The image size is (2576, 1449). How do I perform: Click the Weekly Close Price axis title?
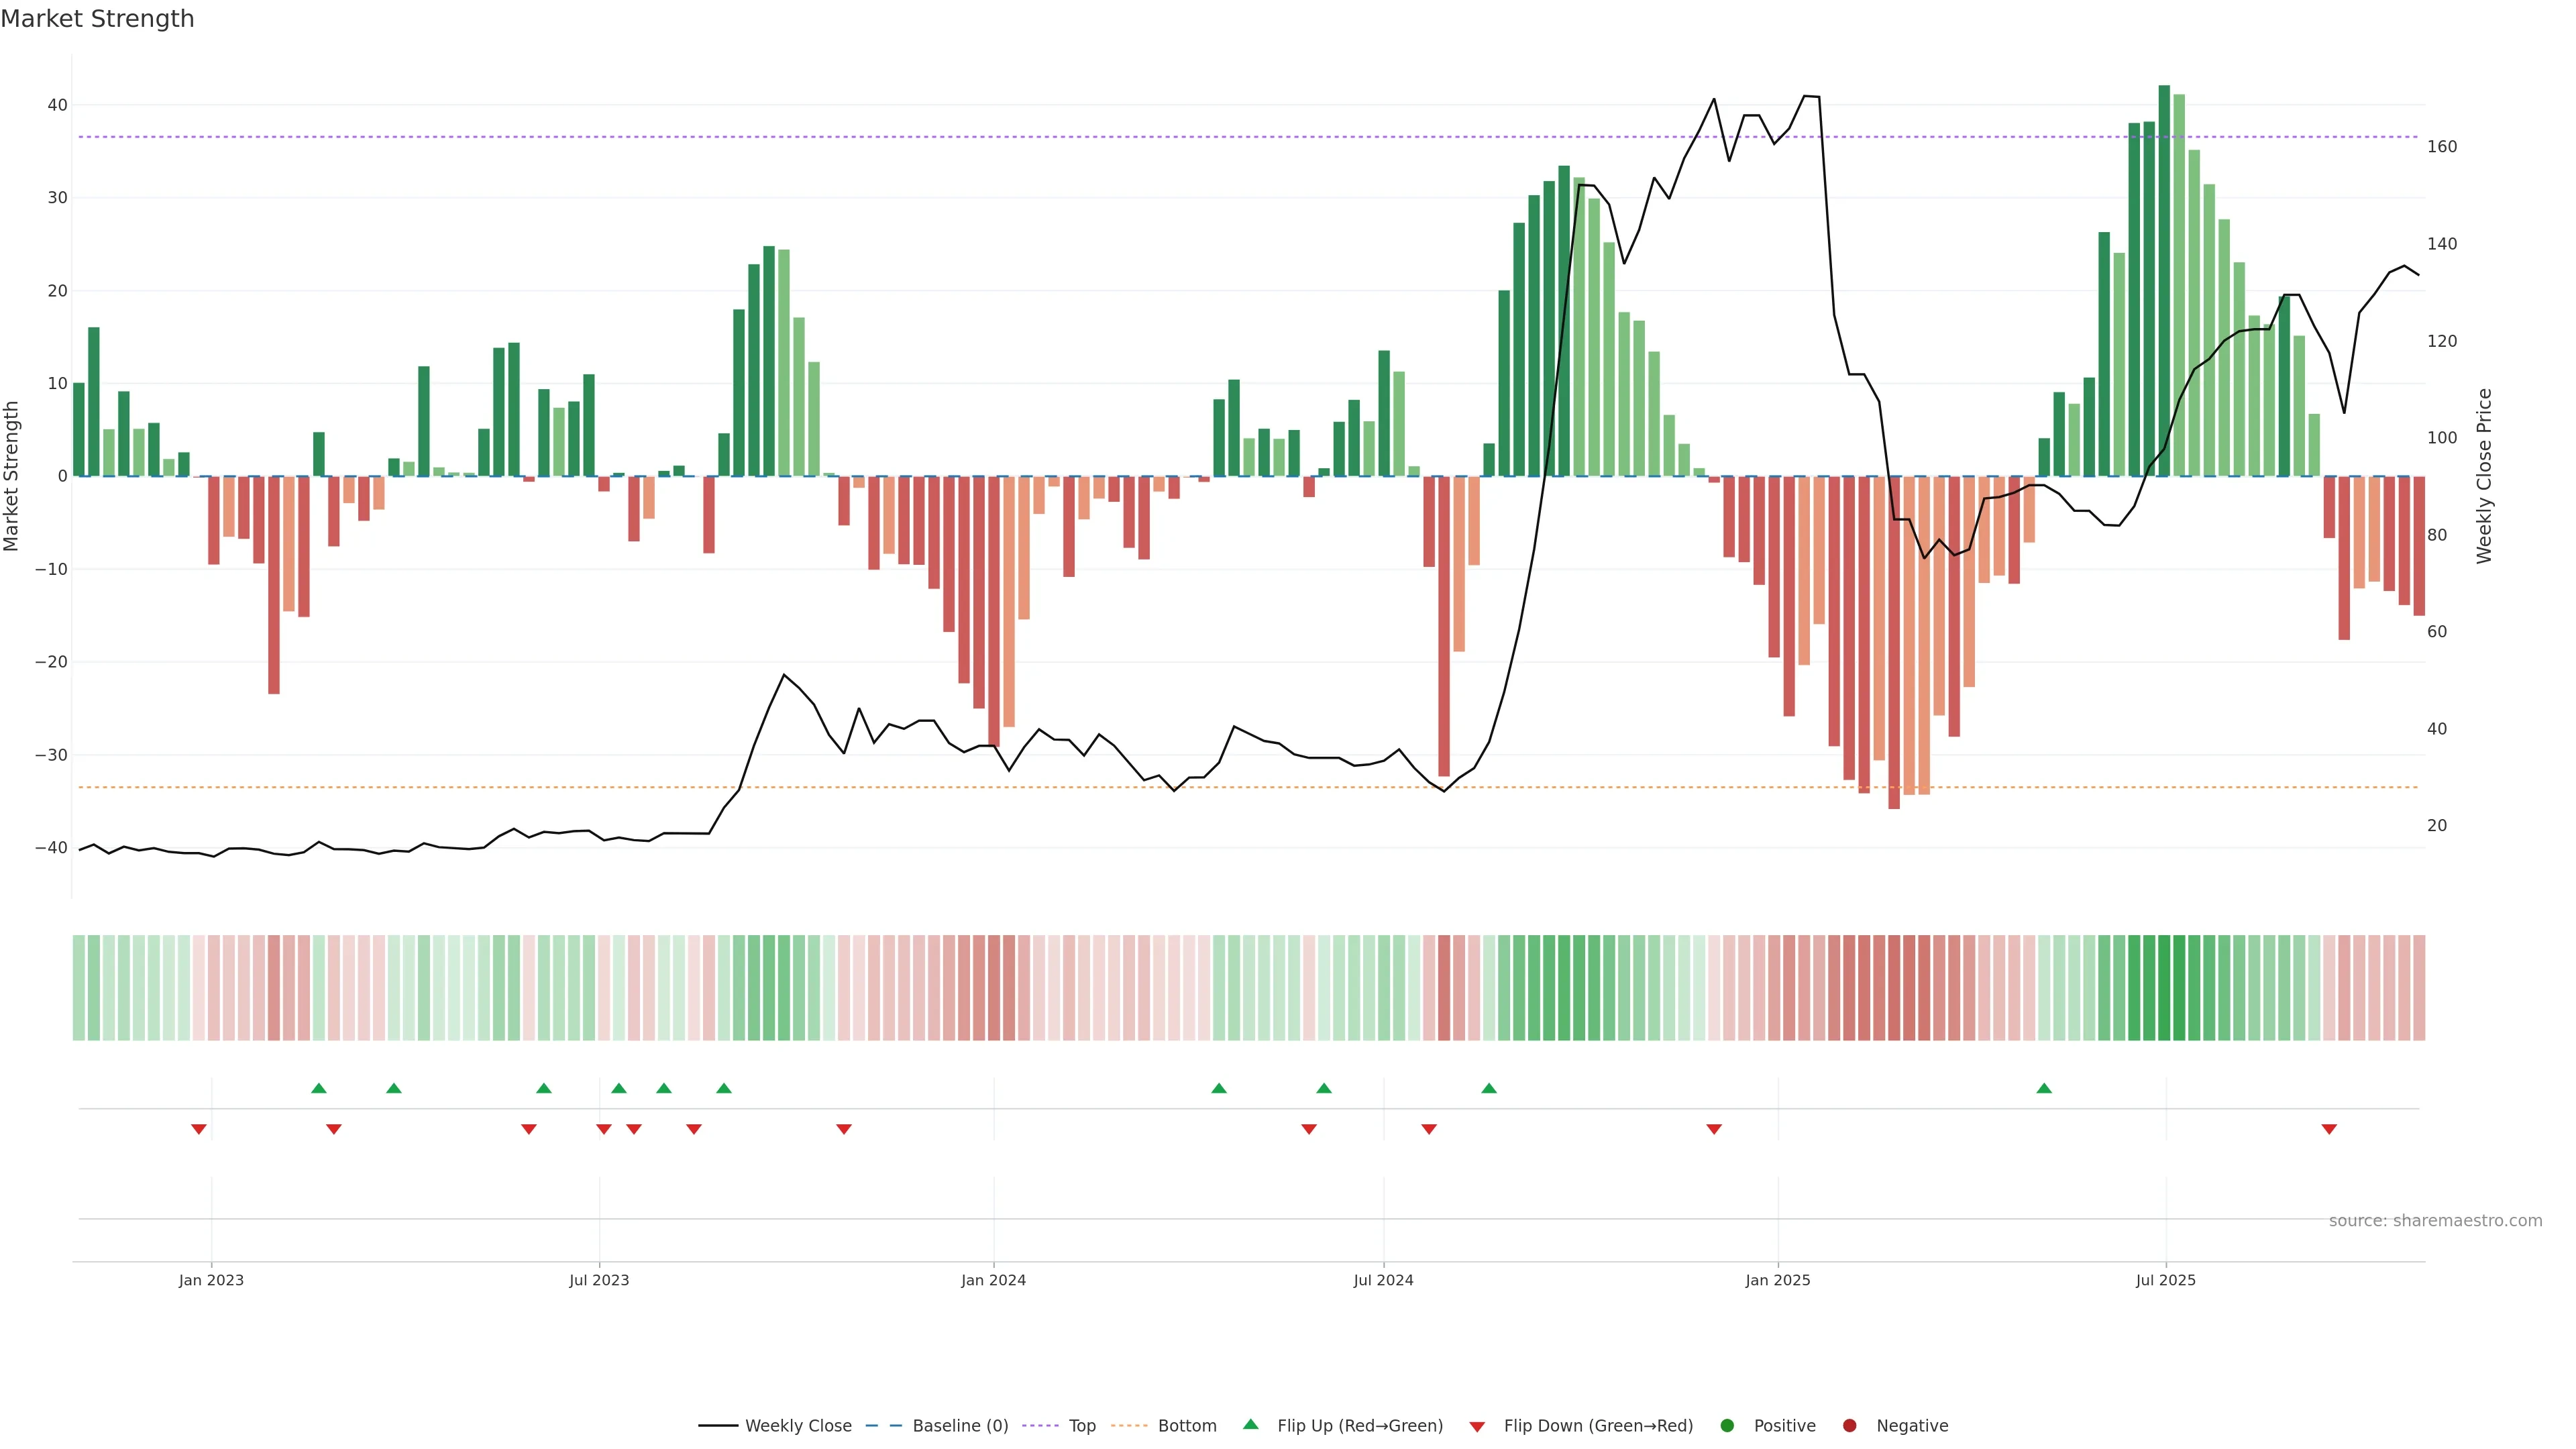pos(2485,476)
